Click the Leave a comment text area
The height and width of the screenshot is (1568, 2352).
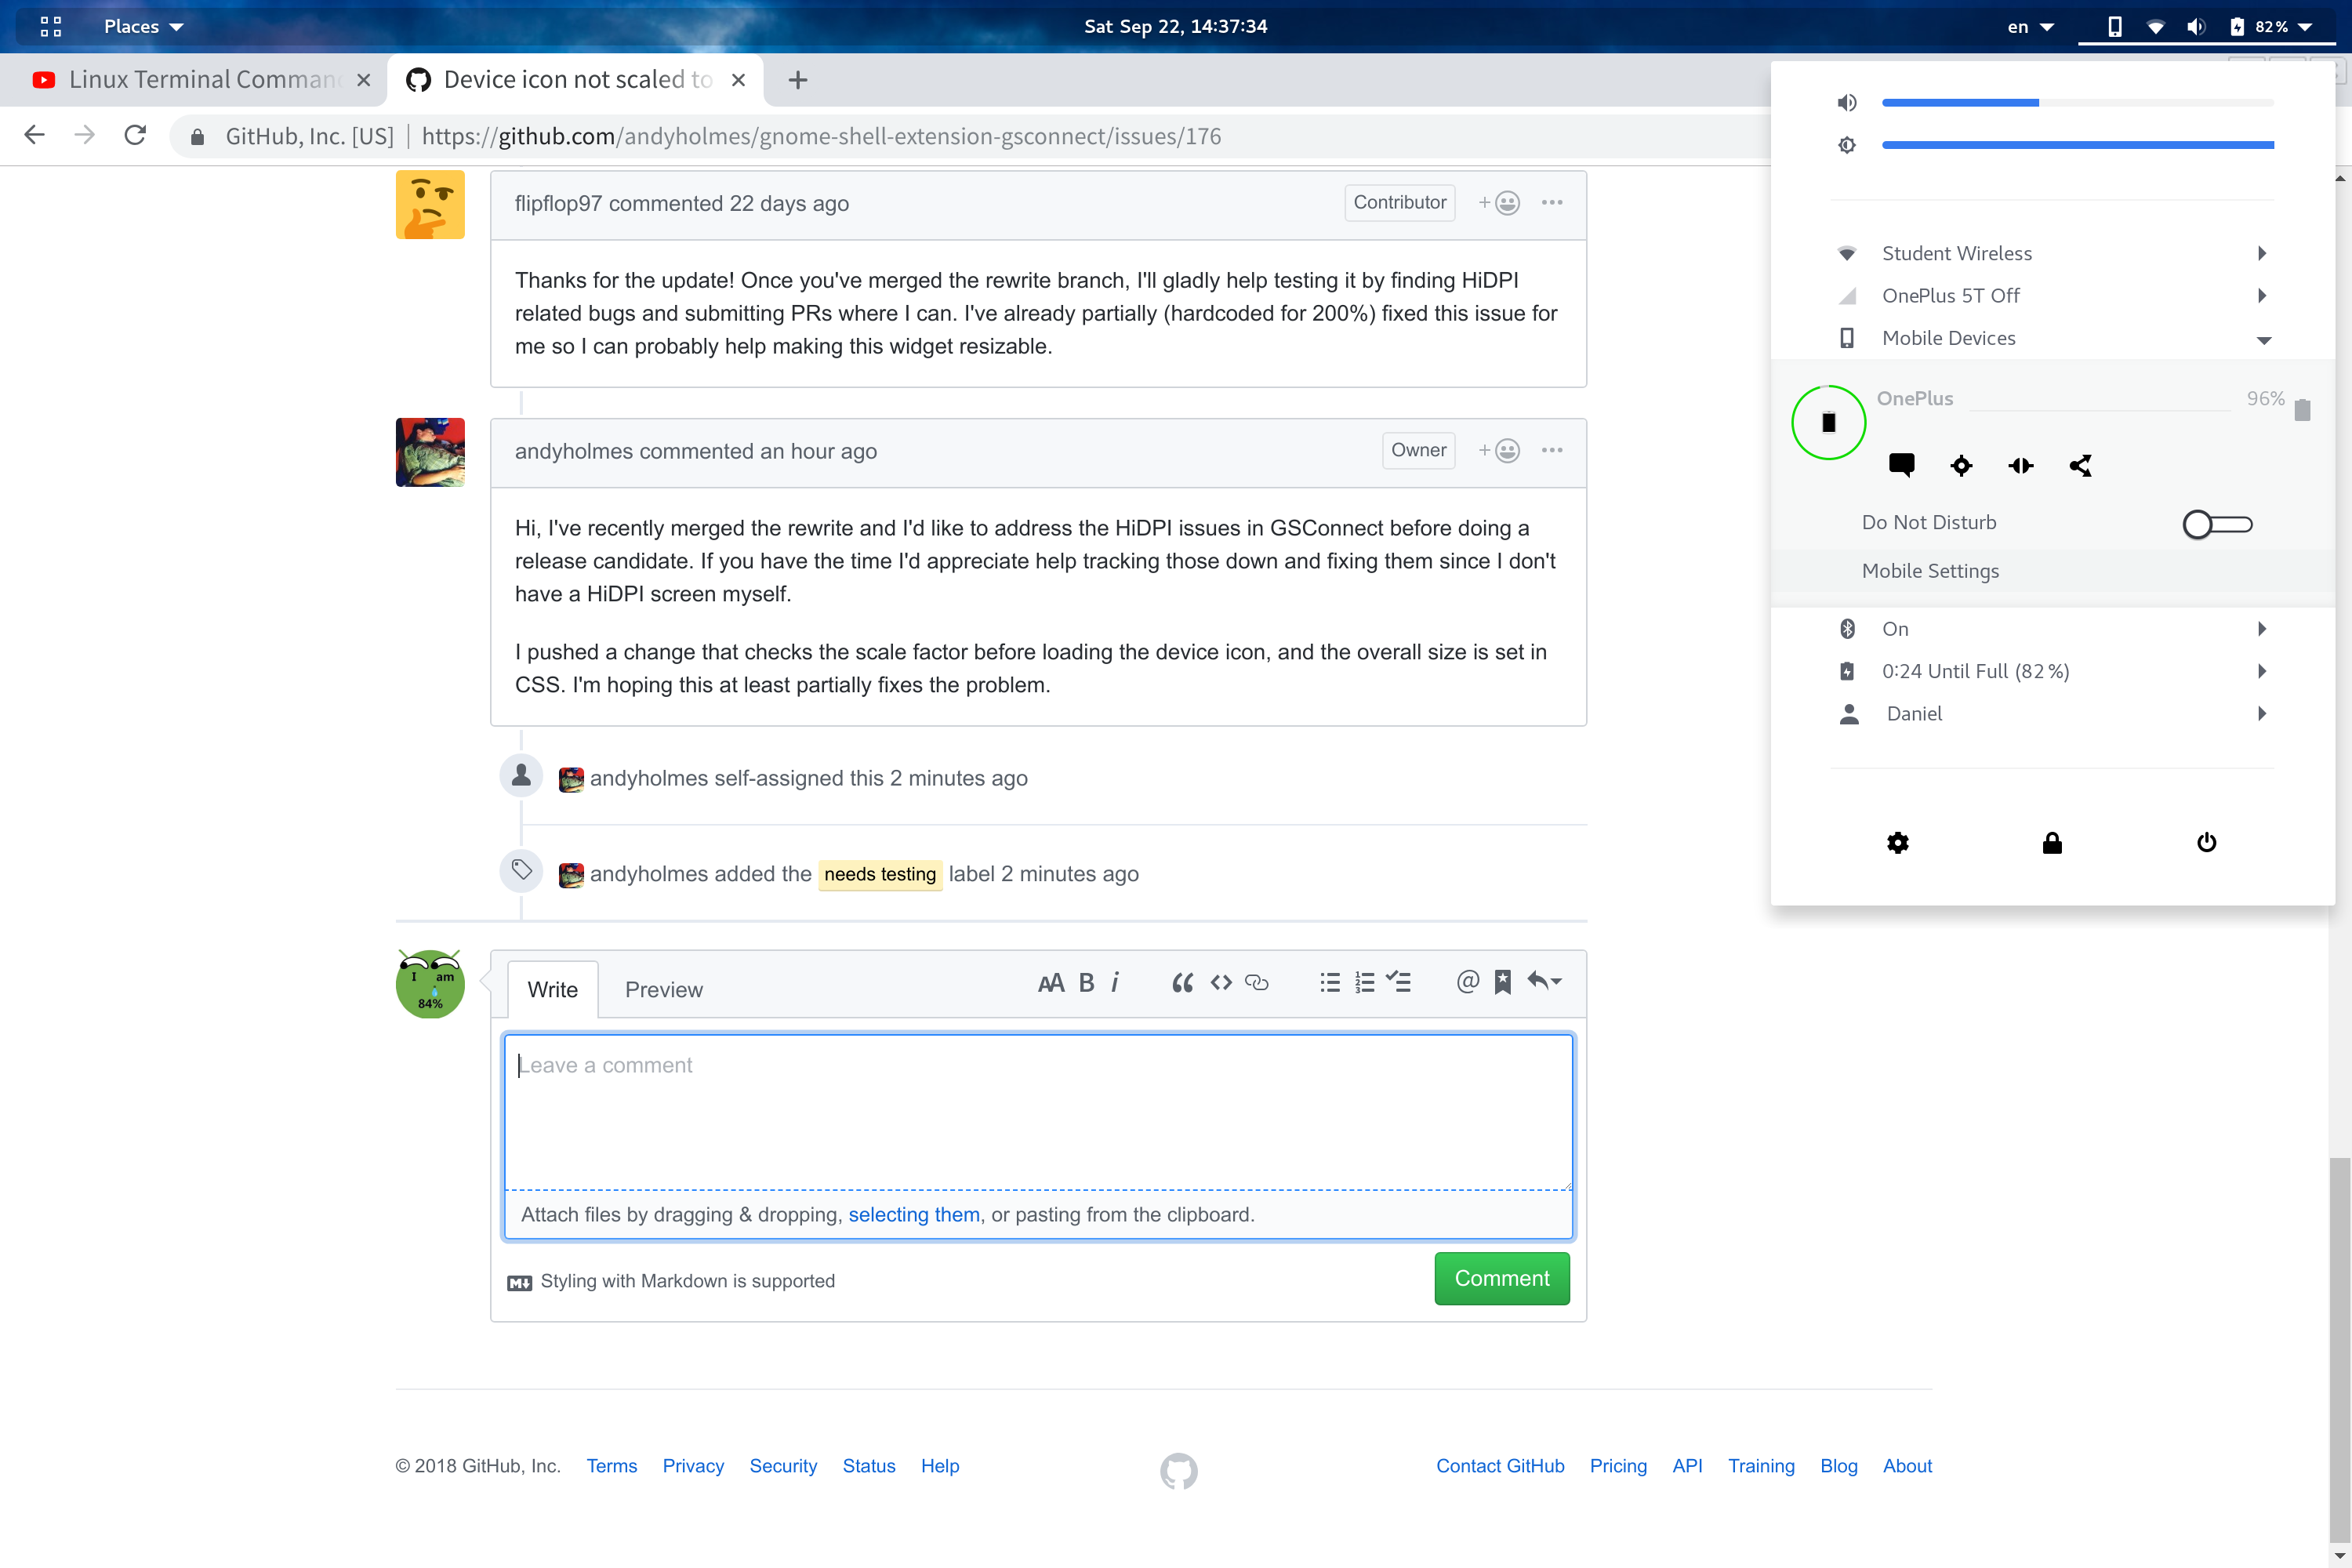[1038, 1112]
